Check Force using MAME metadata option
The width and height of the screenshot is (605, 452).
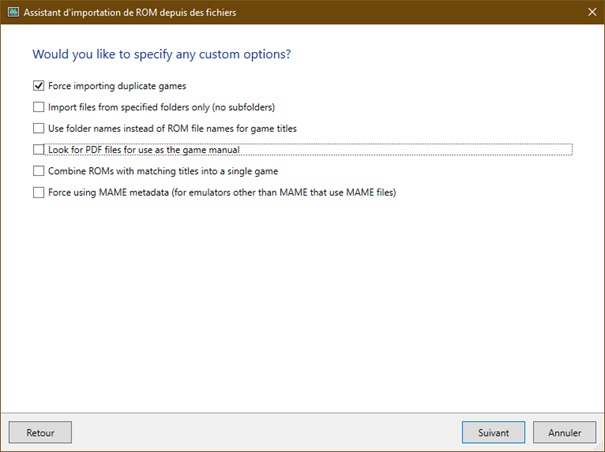[x=39, y=192]
